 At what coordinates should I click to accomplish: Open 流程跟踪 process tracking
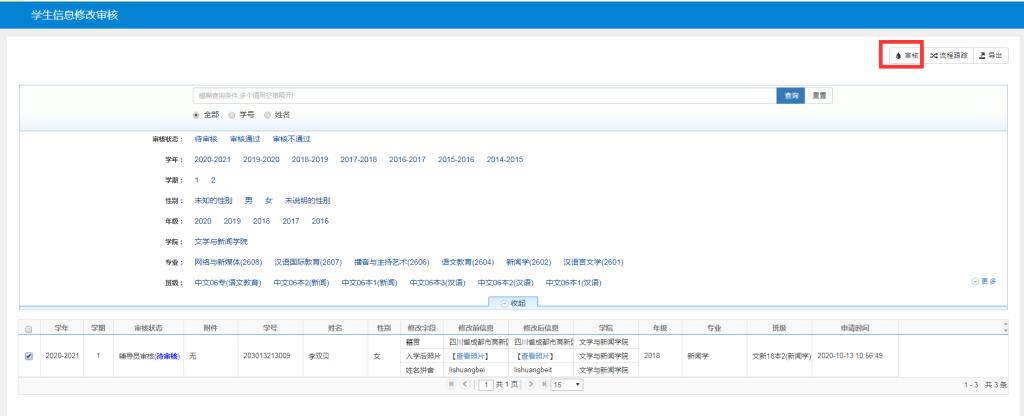(949, 56)
